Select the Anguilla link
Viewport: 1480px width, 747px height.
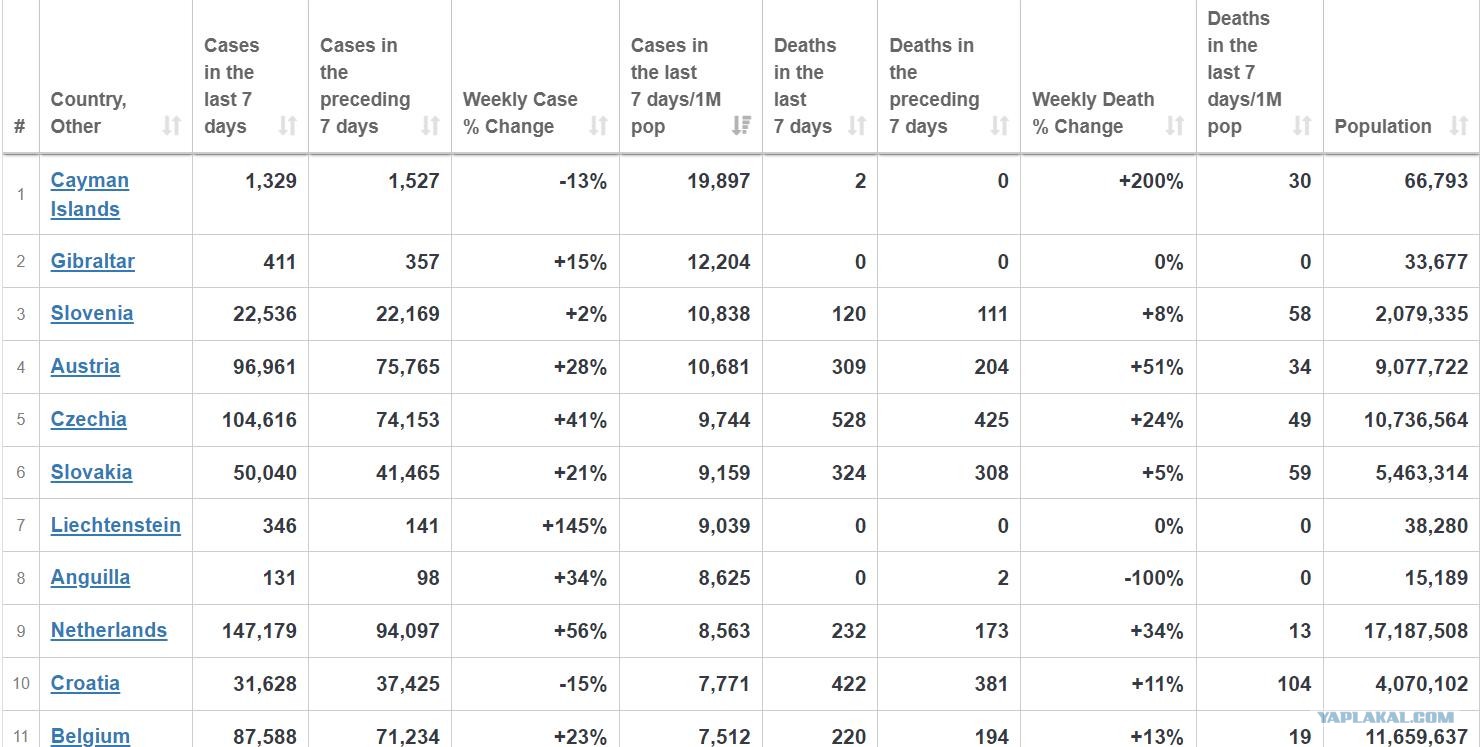[x=90, y=577]
